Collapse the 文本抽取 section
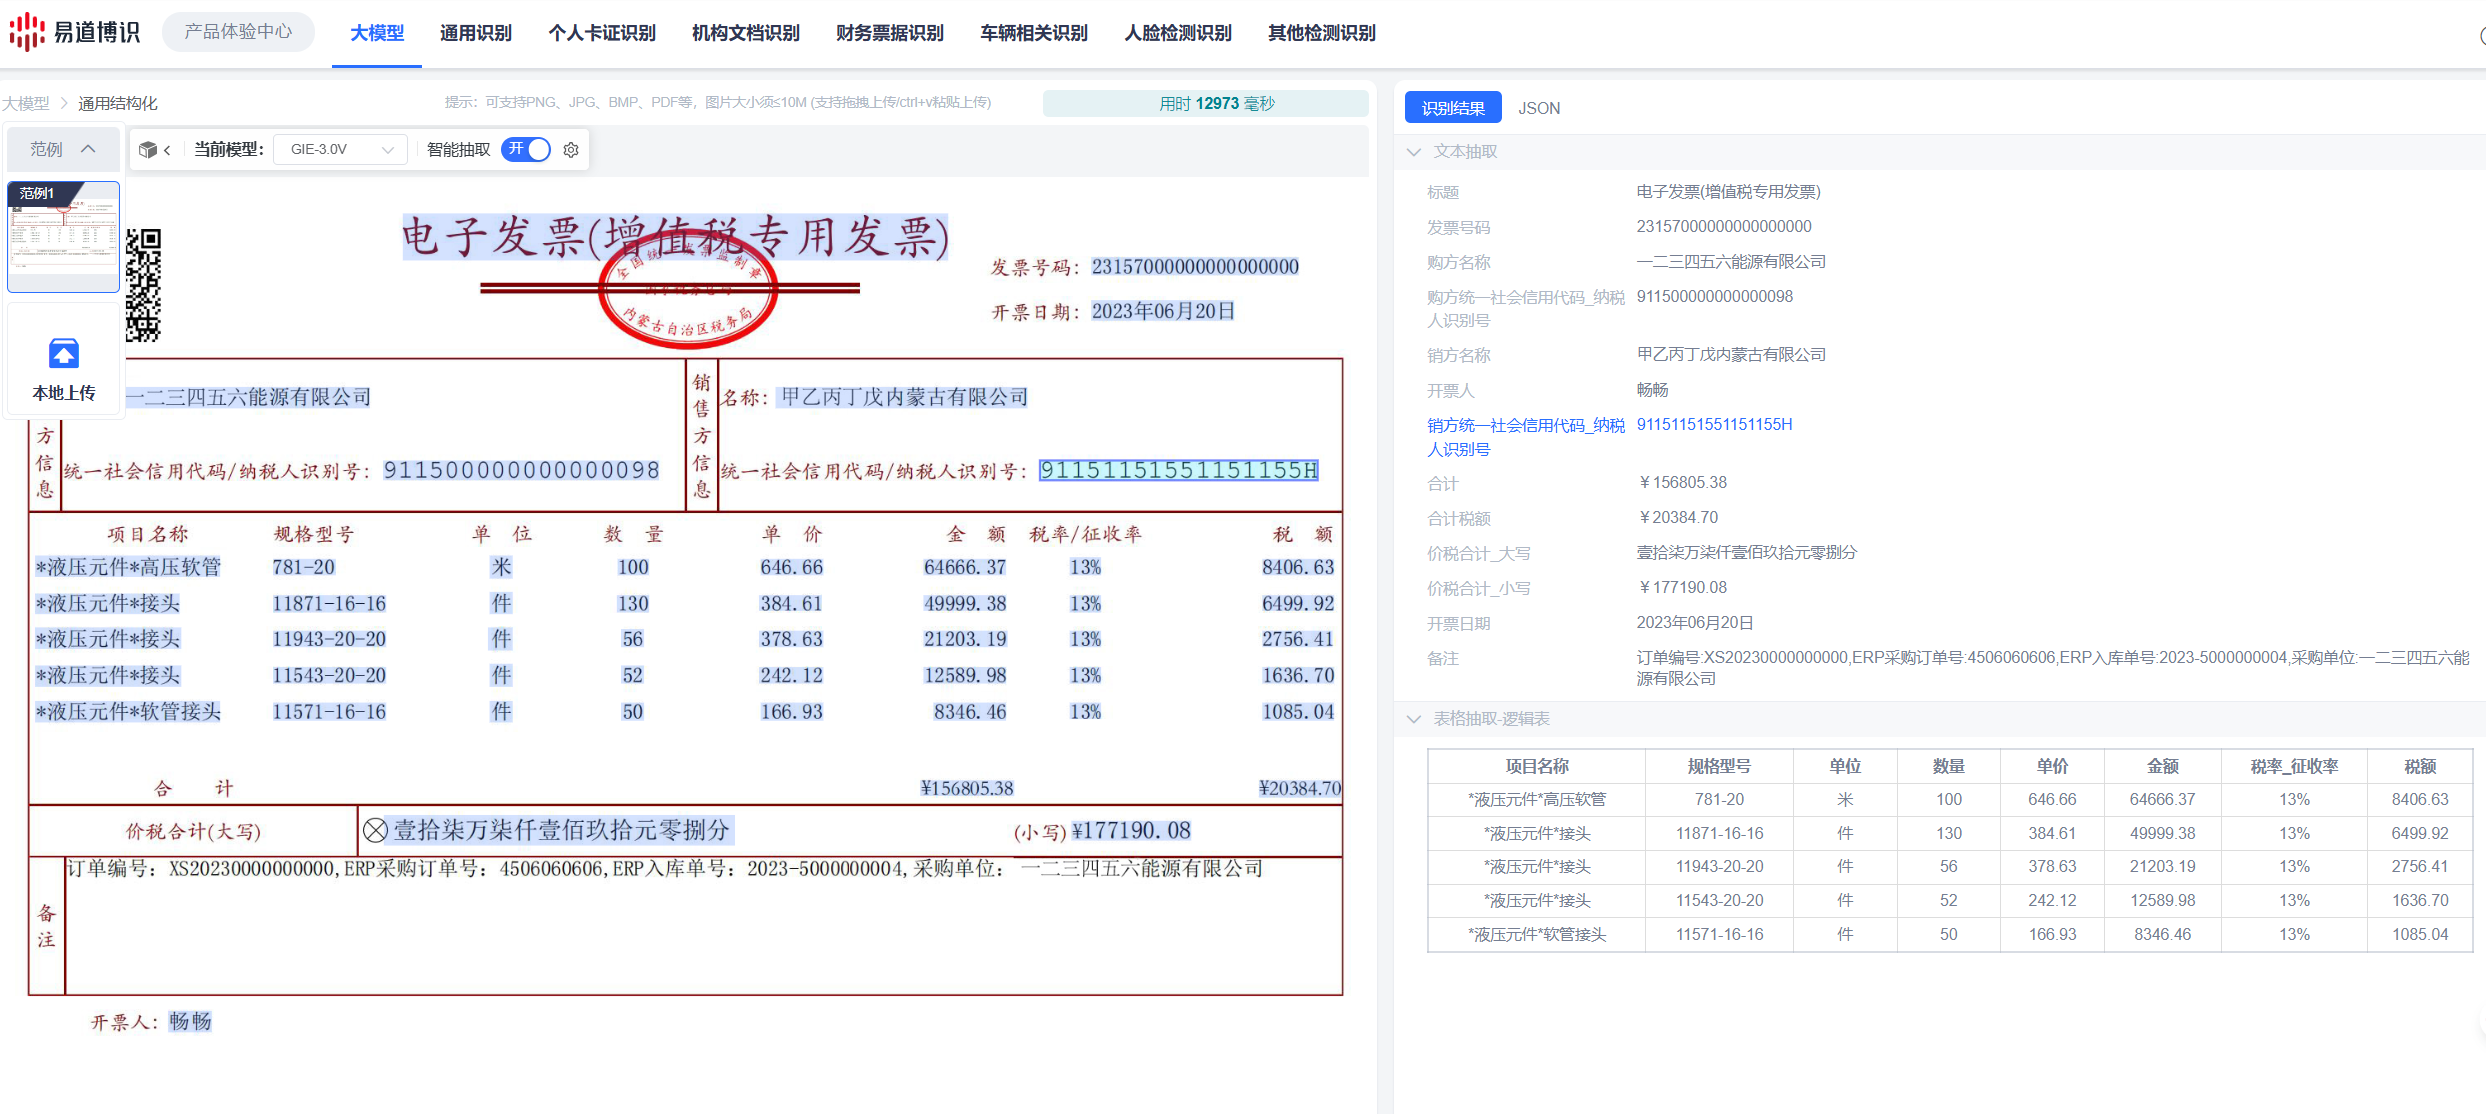Viewport: 2486px width, 1114px height. coord(1414,152)
